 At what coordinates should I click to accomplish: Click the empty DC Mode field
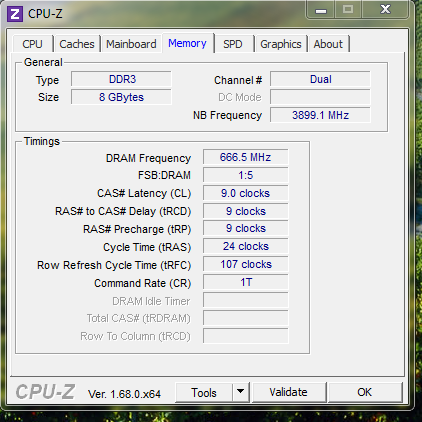coord(320,97)
